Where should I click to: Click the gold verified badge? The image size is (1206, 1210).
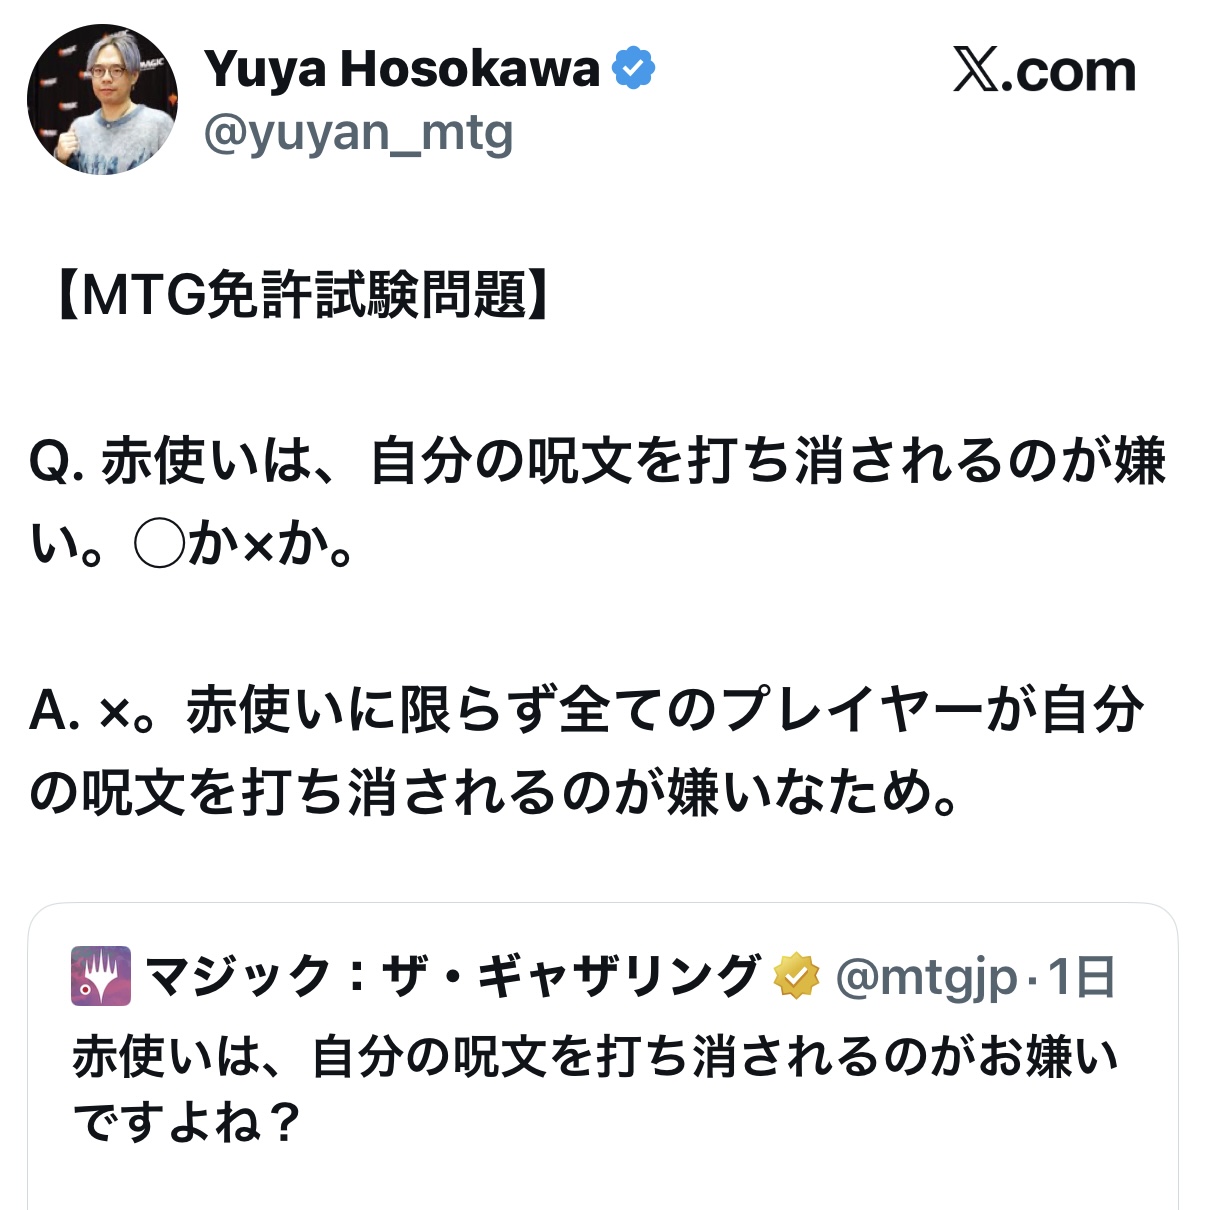pyautogui.click(x=796, y=977)
